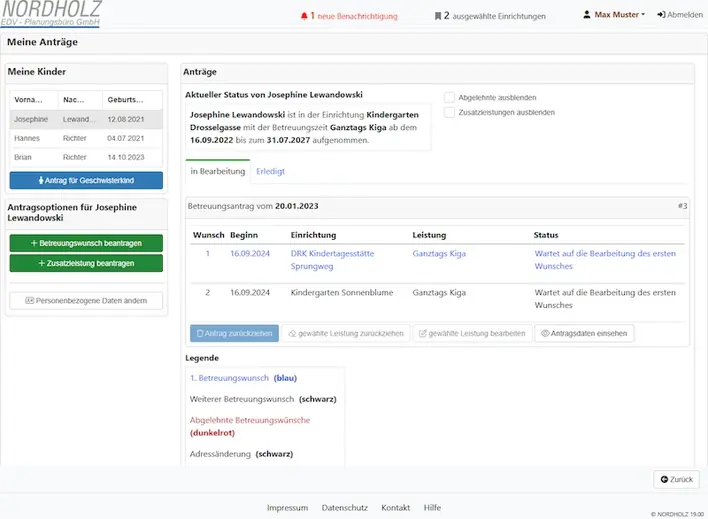Enable Abgelehnte ausblenden checkbox

click(449, 97)
